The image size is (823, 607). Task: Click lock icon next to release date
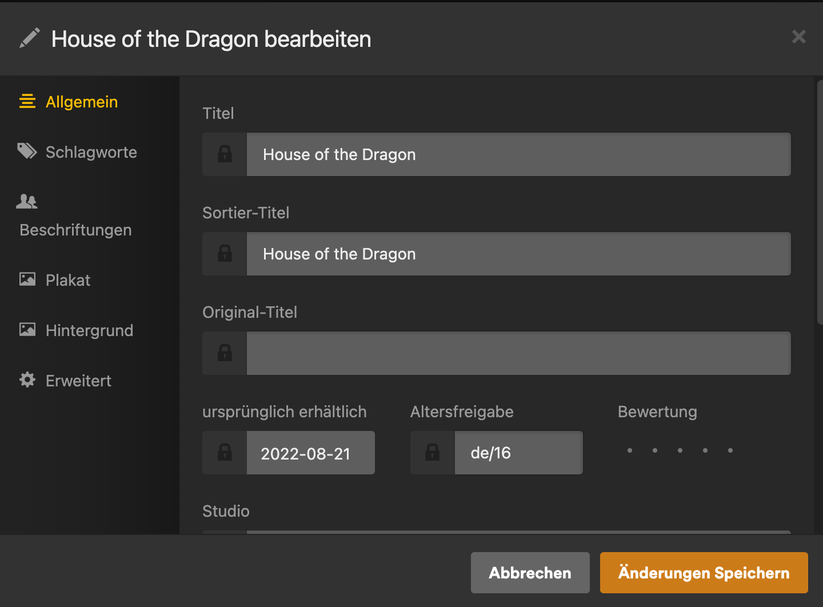point(224,453)
